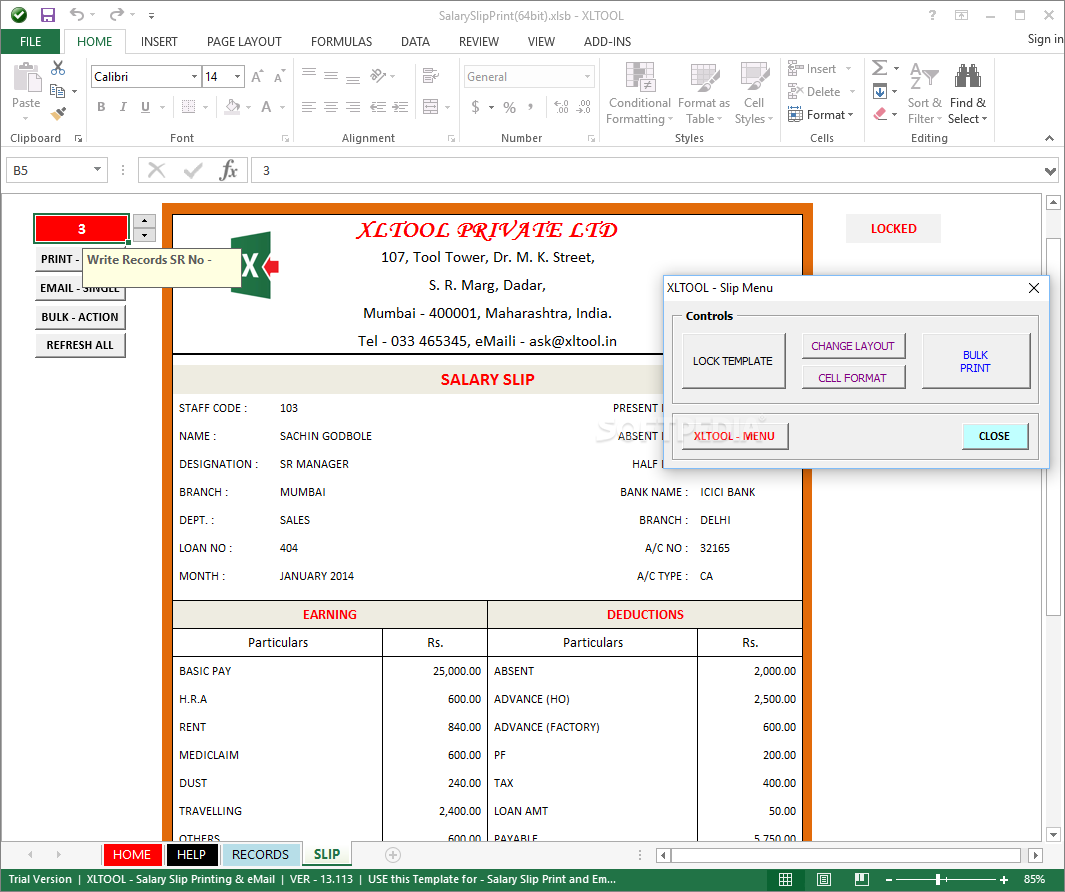Open the font size dropdown
The width and height of the screenshot is (1065, 892).
click(x=237, y=76)
